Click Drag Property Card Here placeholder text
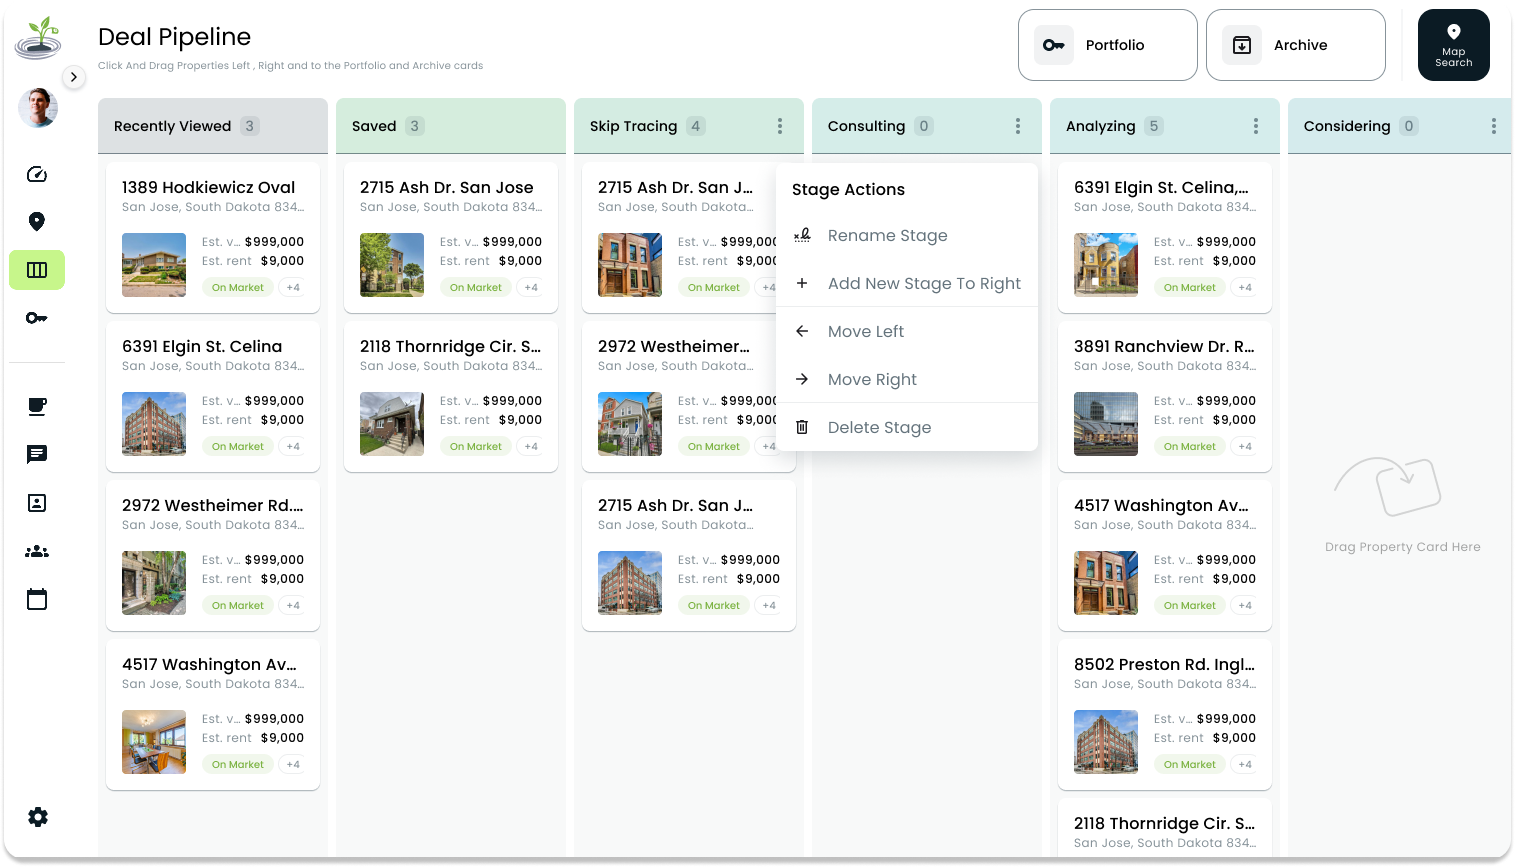This screenshot has height=867, width=1515. 1402,547
